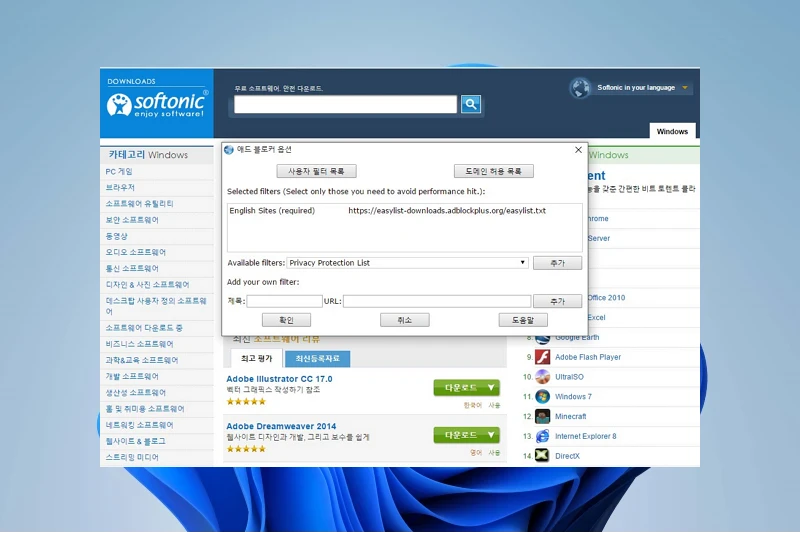Open the UltraISO link
The width and height of the screenshot is (800, 533).
pyautogui.click(x=569, y=377)
